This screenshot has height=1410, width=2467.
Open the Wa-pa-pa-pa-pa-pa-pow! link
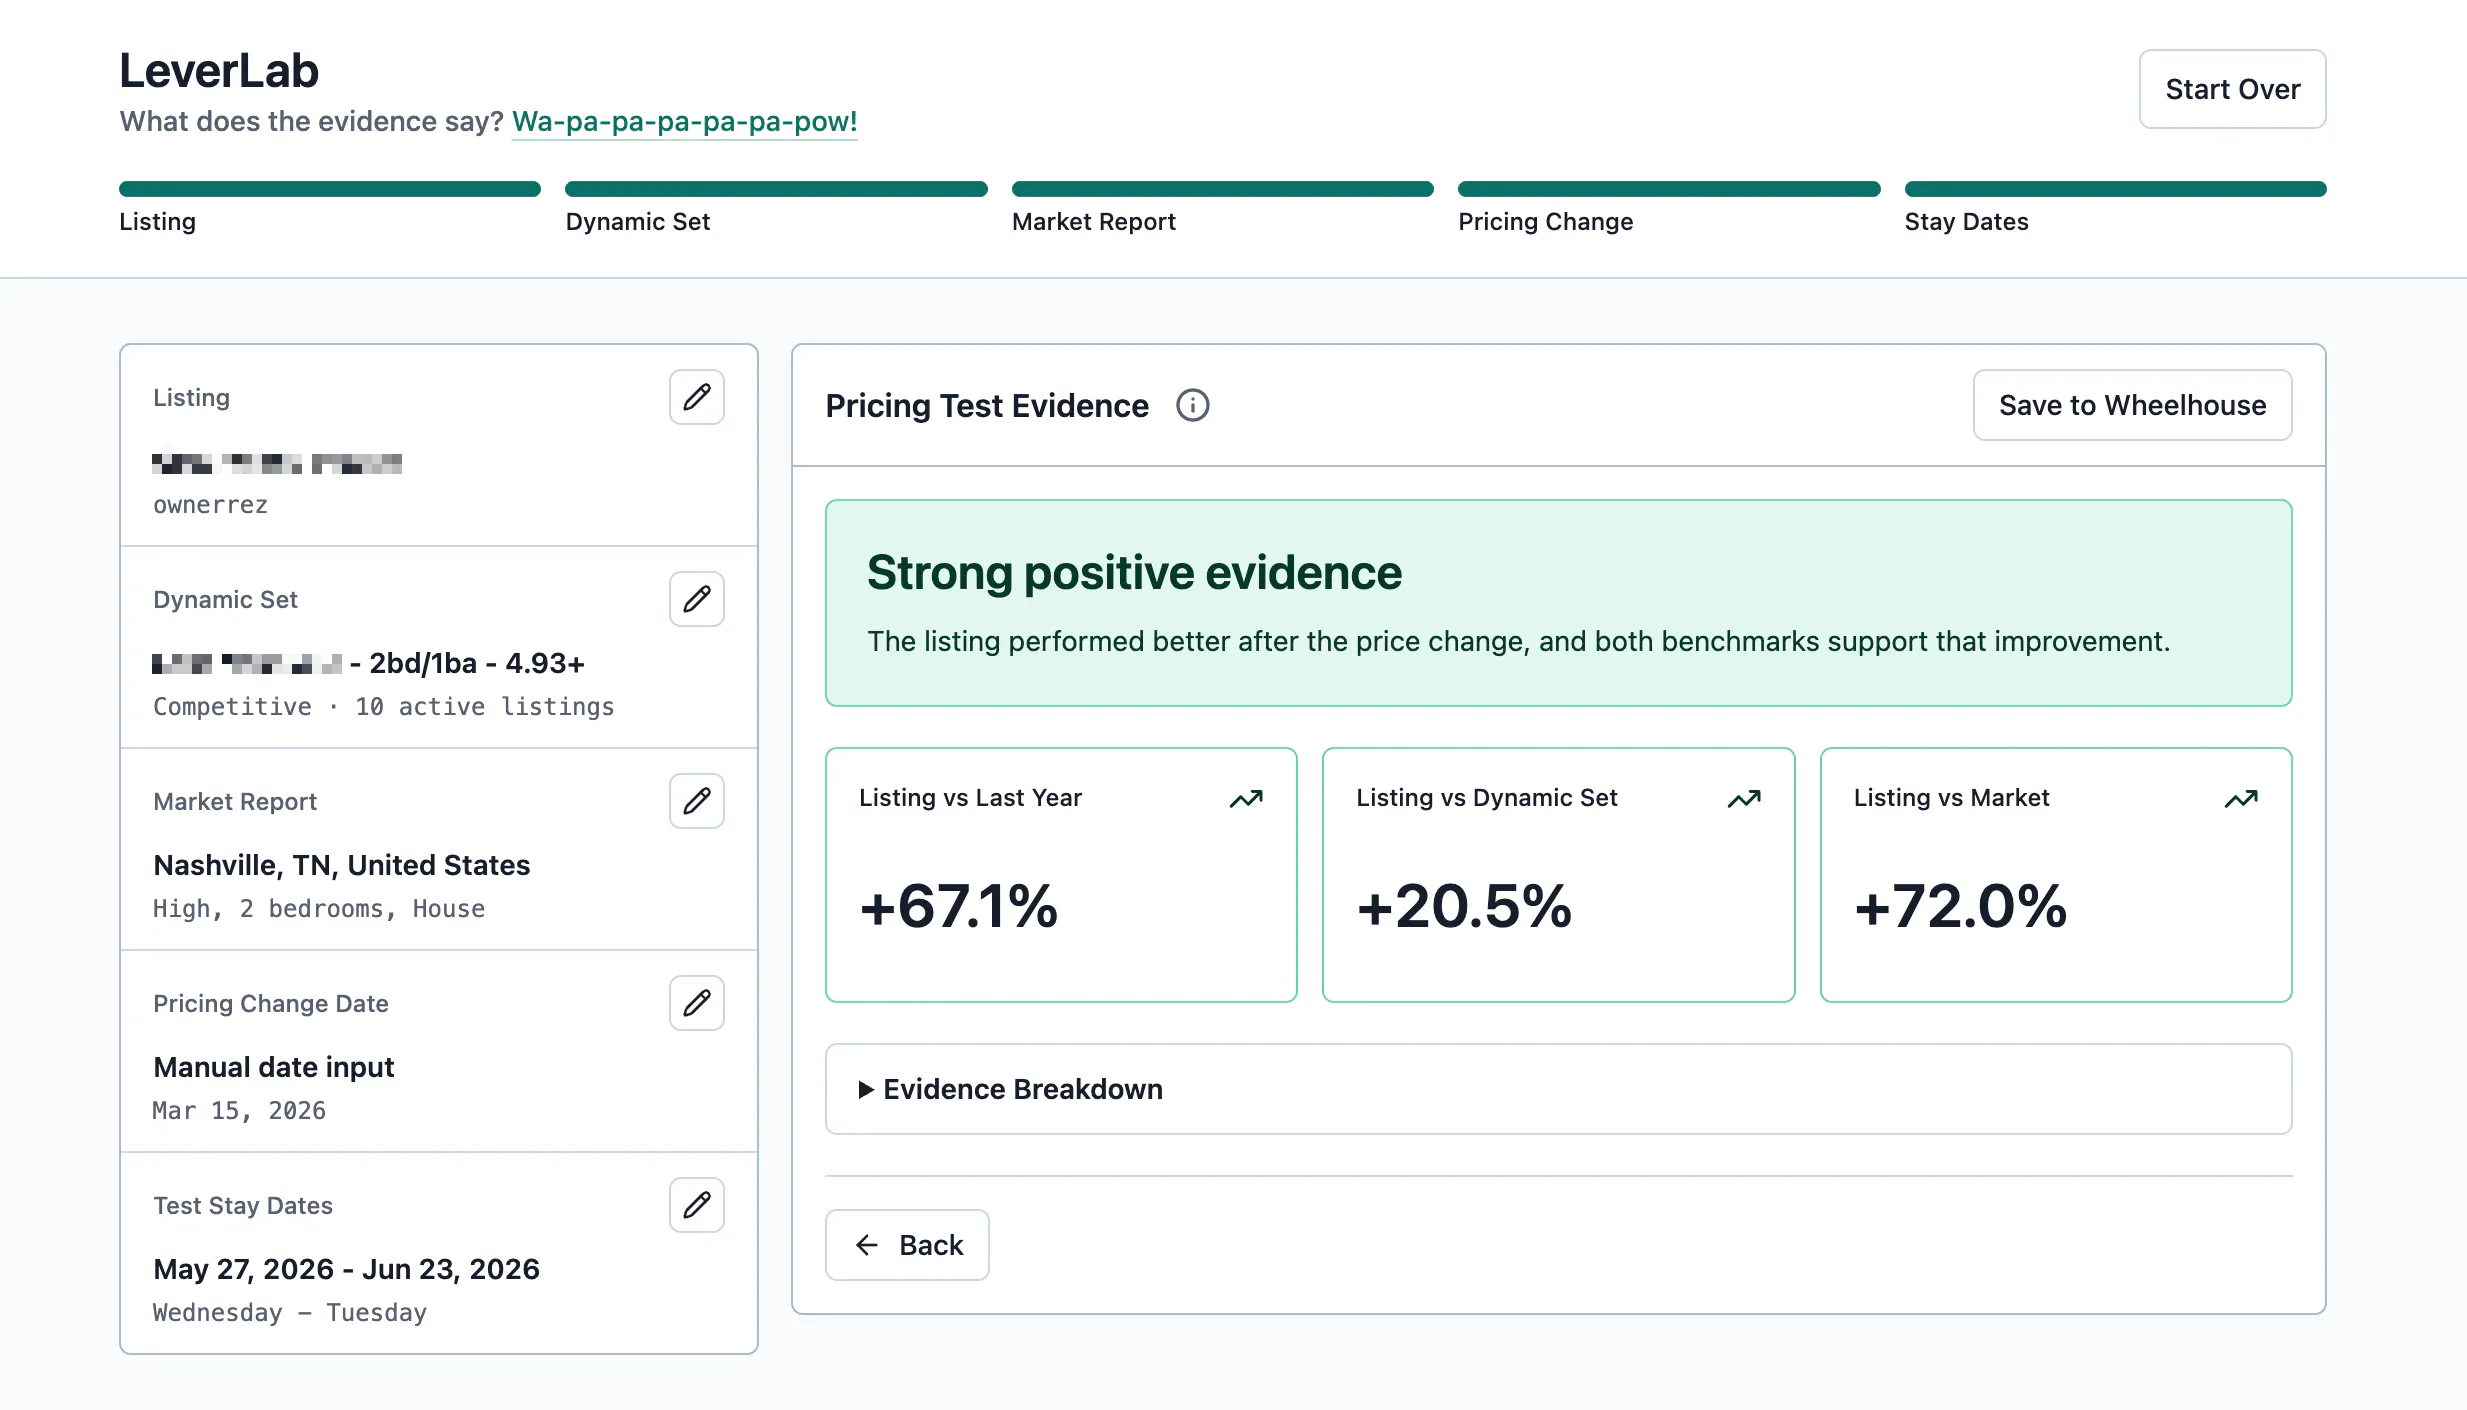click(x=685, y=122)
